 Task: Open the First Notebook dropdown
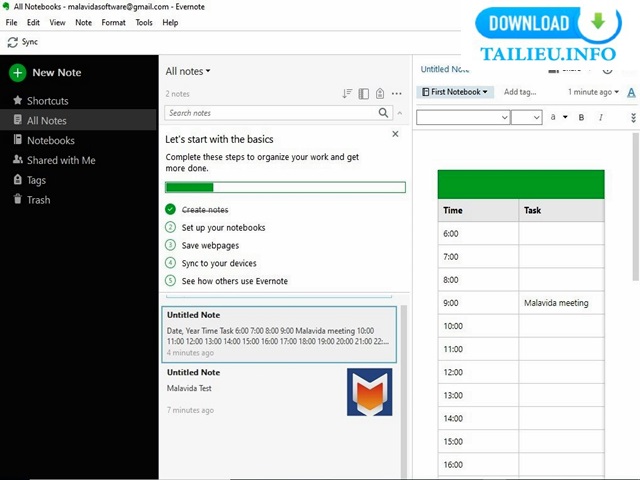(455, 92)
